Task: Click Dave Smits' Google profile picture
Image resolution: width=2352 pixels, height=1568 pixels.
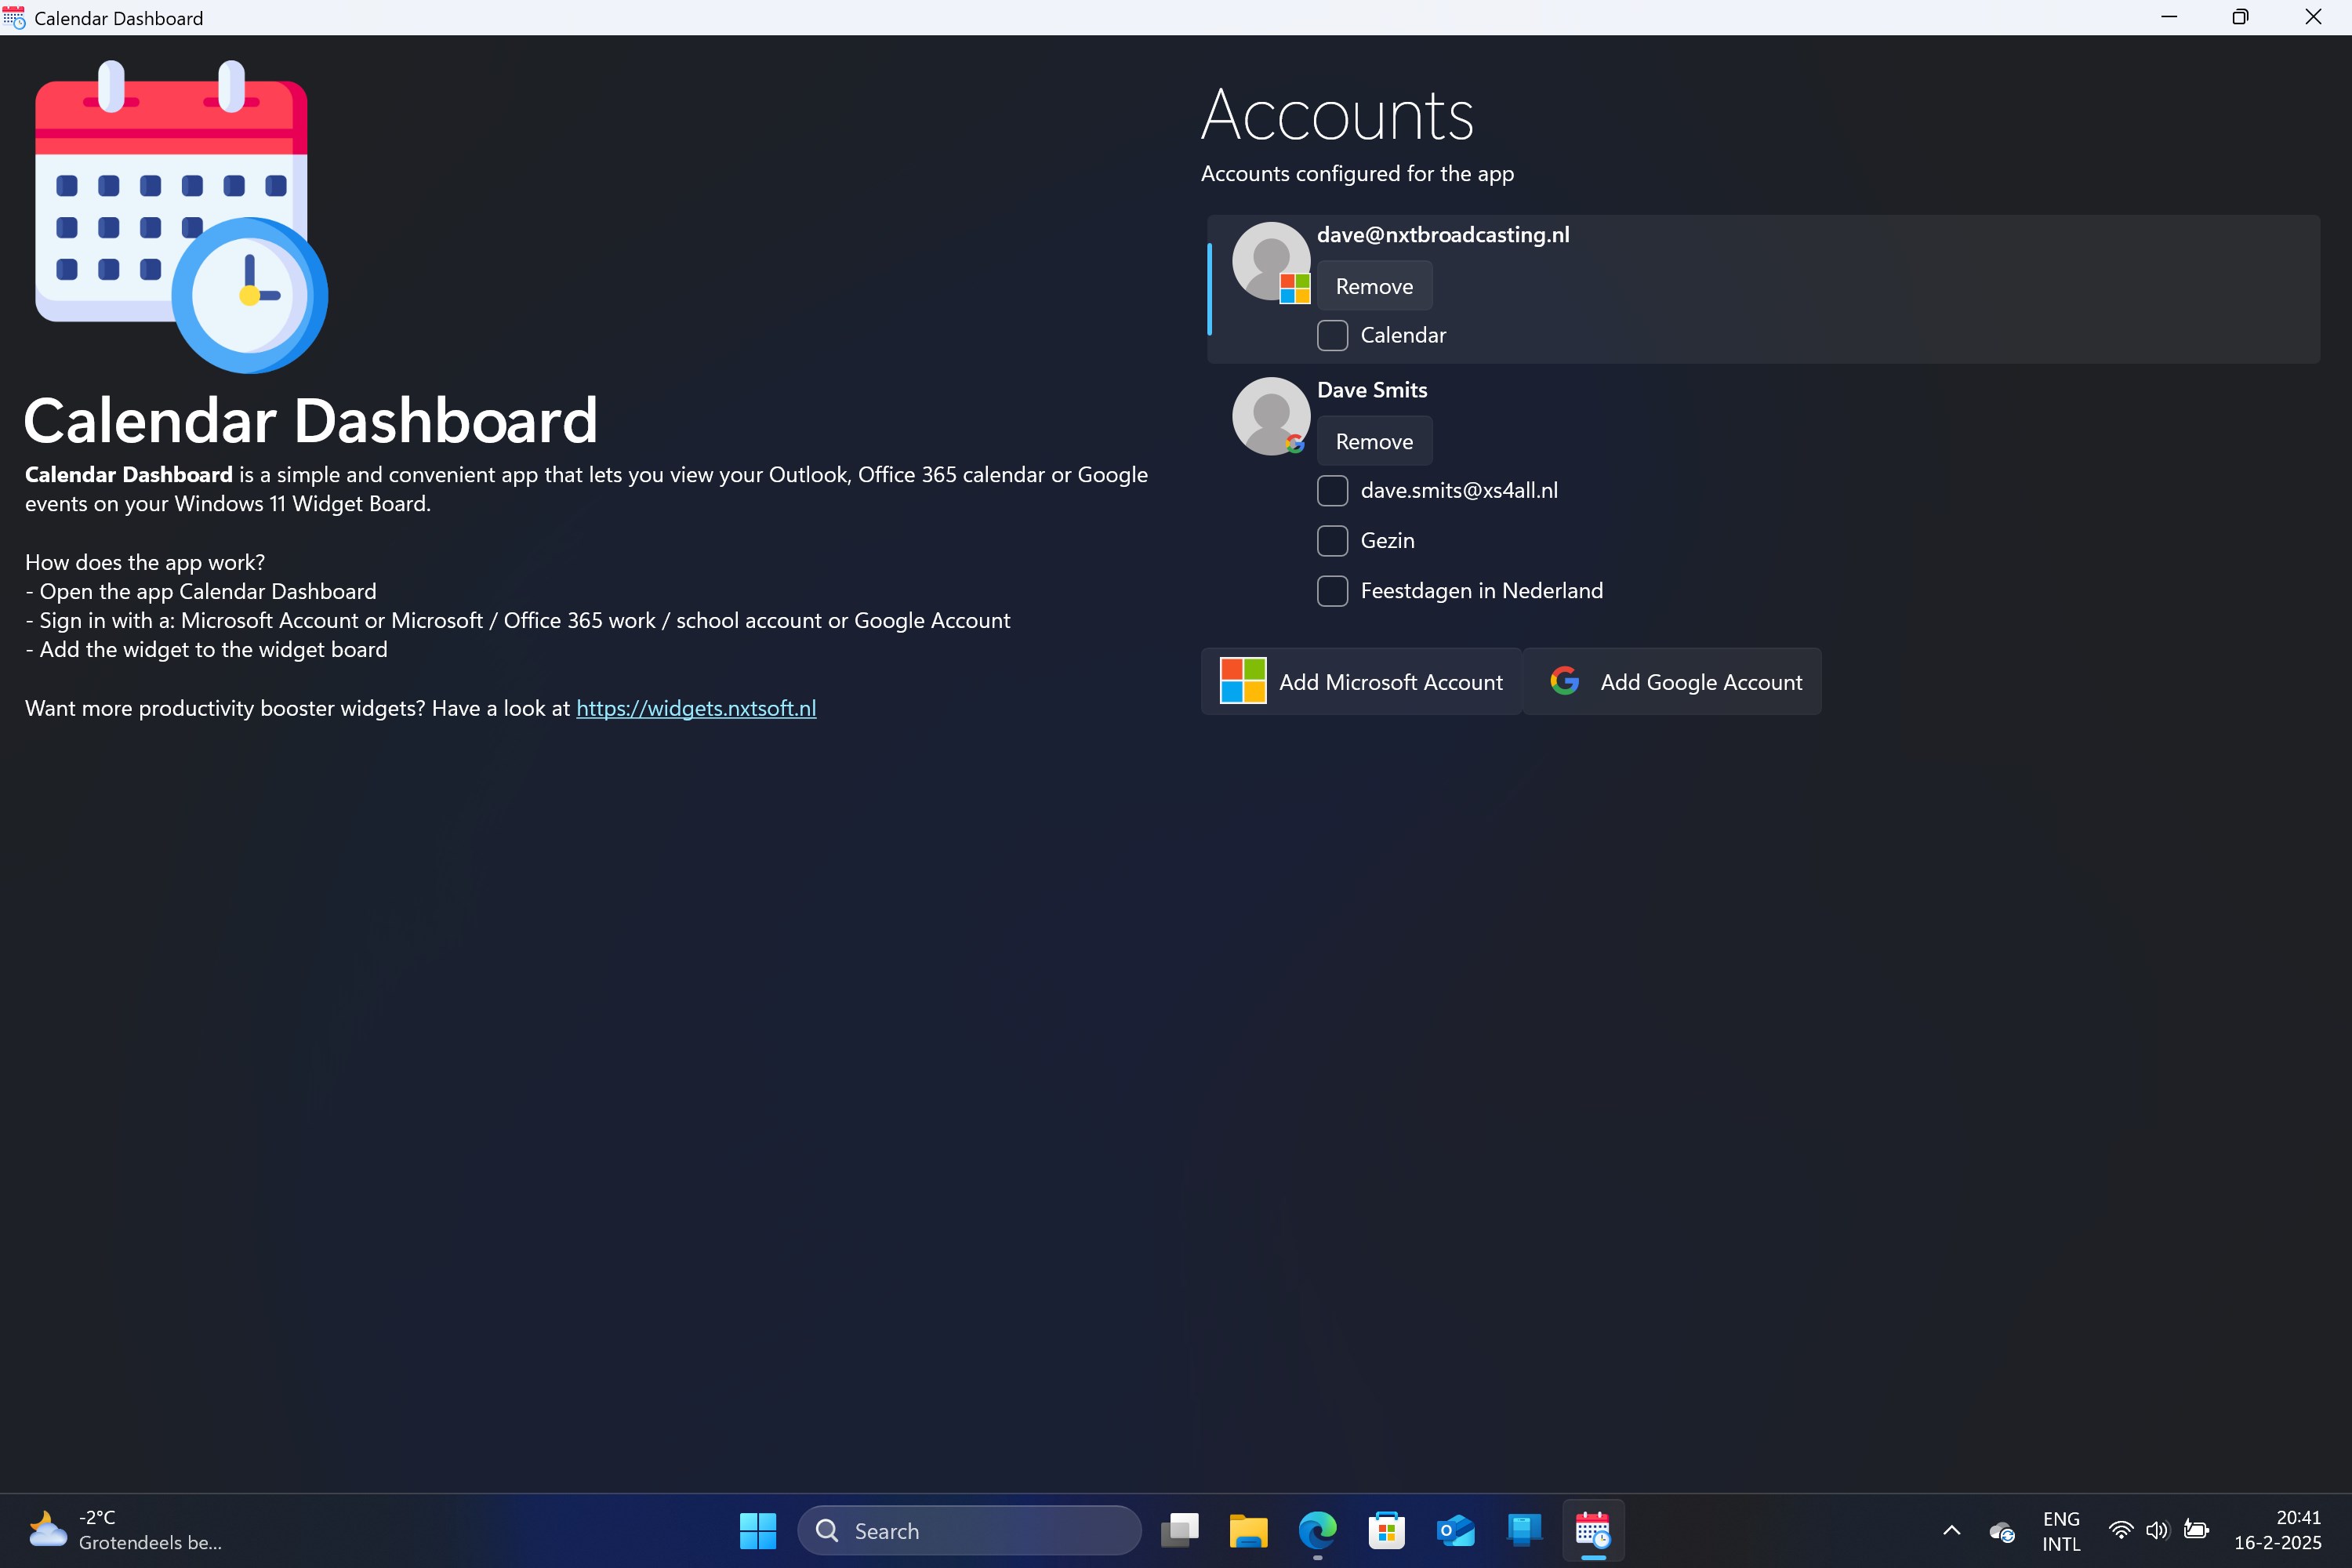Action: pos(1270,416)
